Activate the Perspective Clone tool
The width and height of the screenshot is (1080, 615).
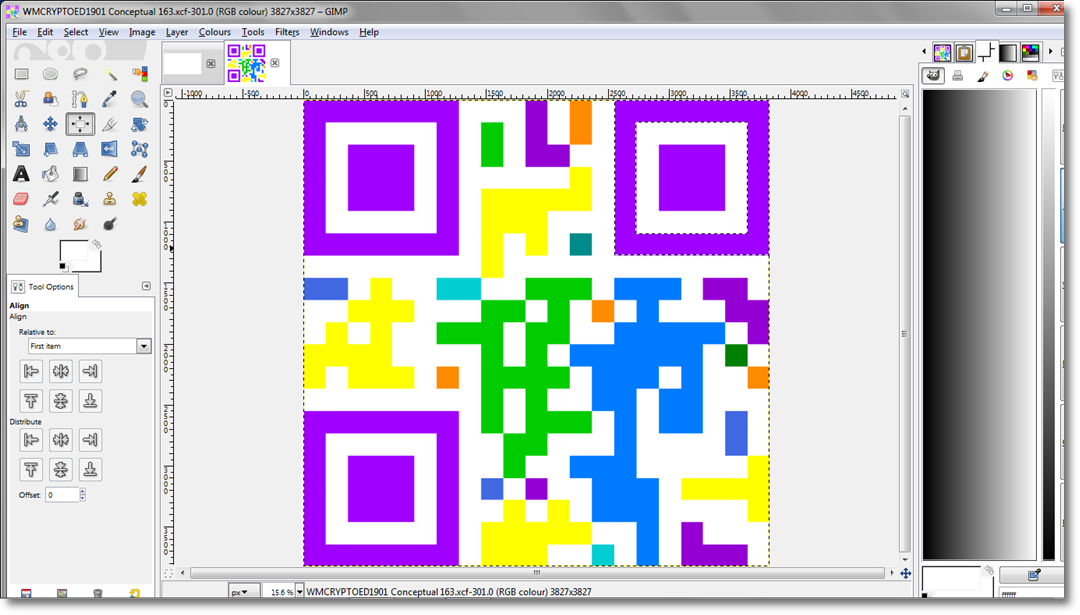point(21,224)
